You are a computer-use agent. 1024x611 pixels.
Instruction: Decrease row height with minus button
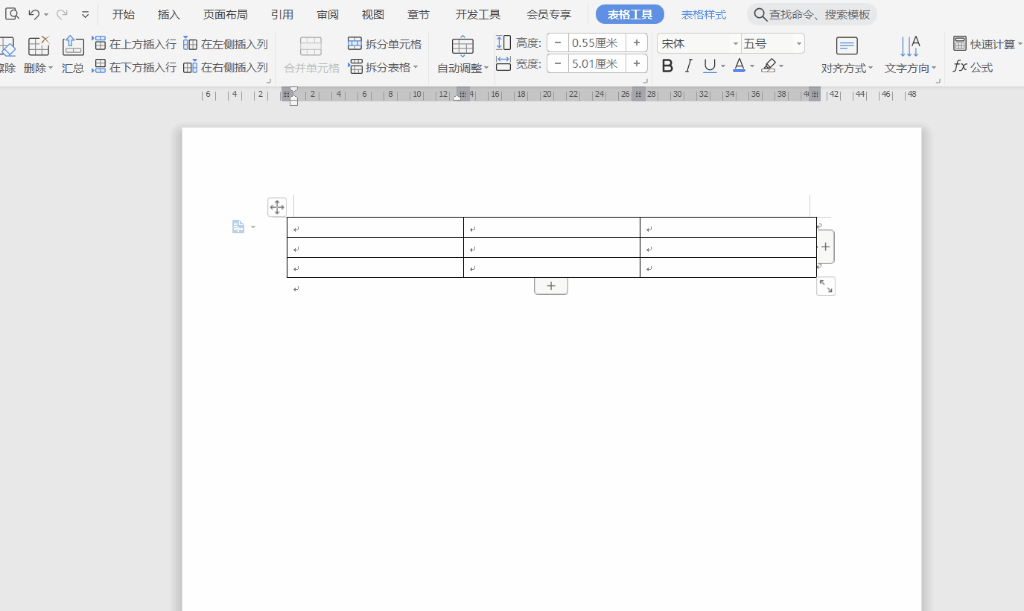pos(558,43)
